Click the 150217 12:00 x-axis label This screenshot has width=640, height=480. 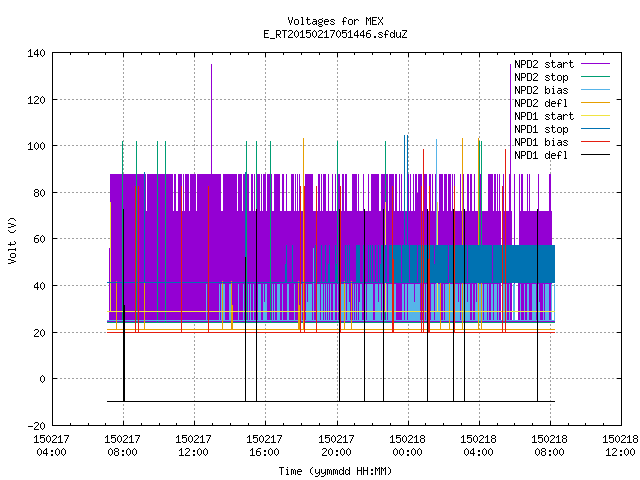click(193, 446)
